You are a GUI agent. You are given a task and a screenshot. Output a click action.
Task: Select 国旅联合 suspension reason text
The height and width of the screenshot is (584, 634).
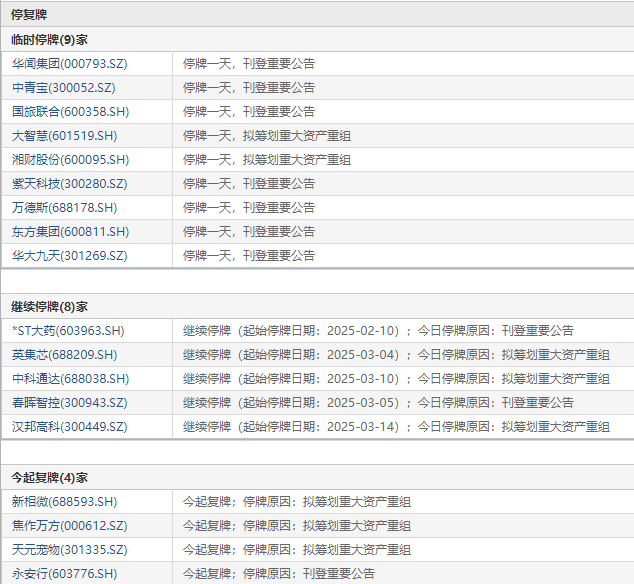(x=249, y=112)
